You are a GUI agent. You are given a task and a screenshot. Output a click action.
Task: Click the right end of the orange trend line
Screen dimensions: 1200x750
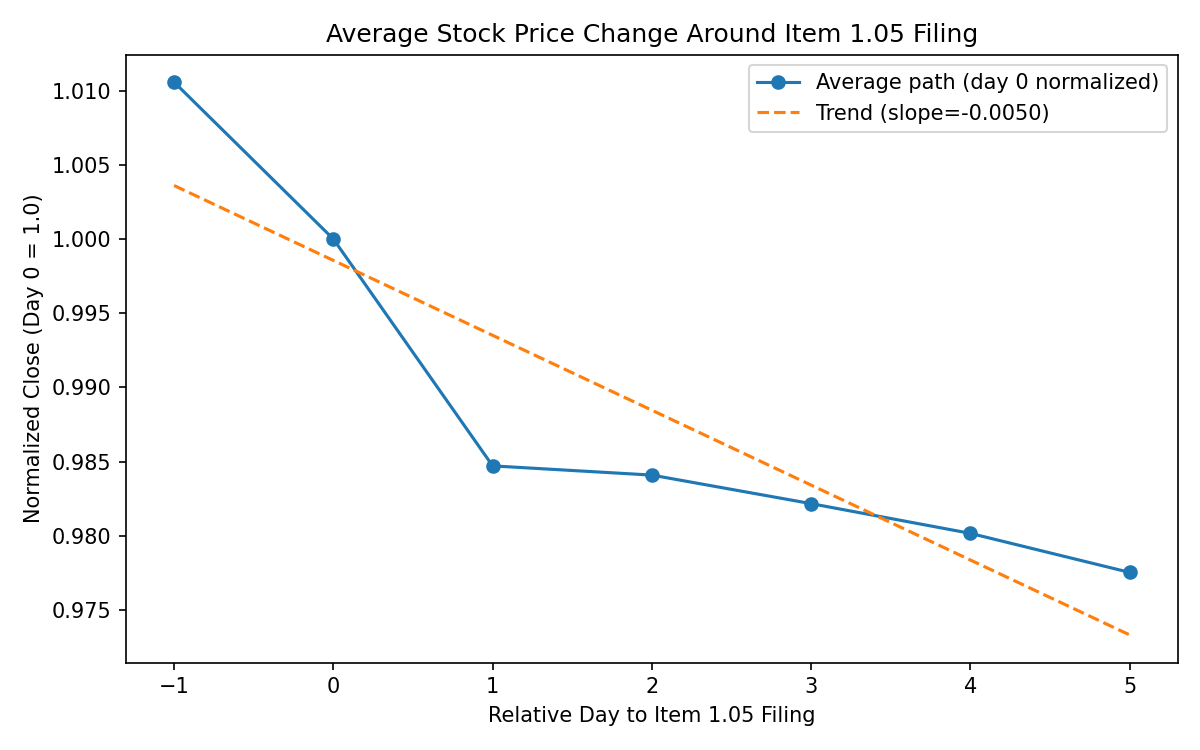[1129, 634]
